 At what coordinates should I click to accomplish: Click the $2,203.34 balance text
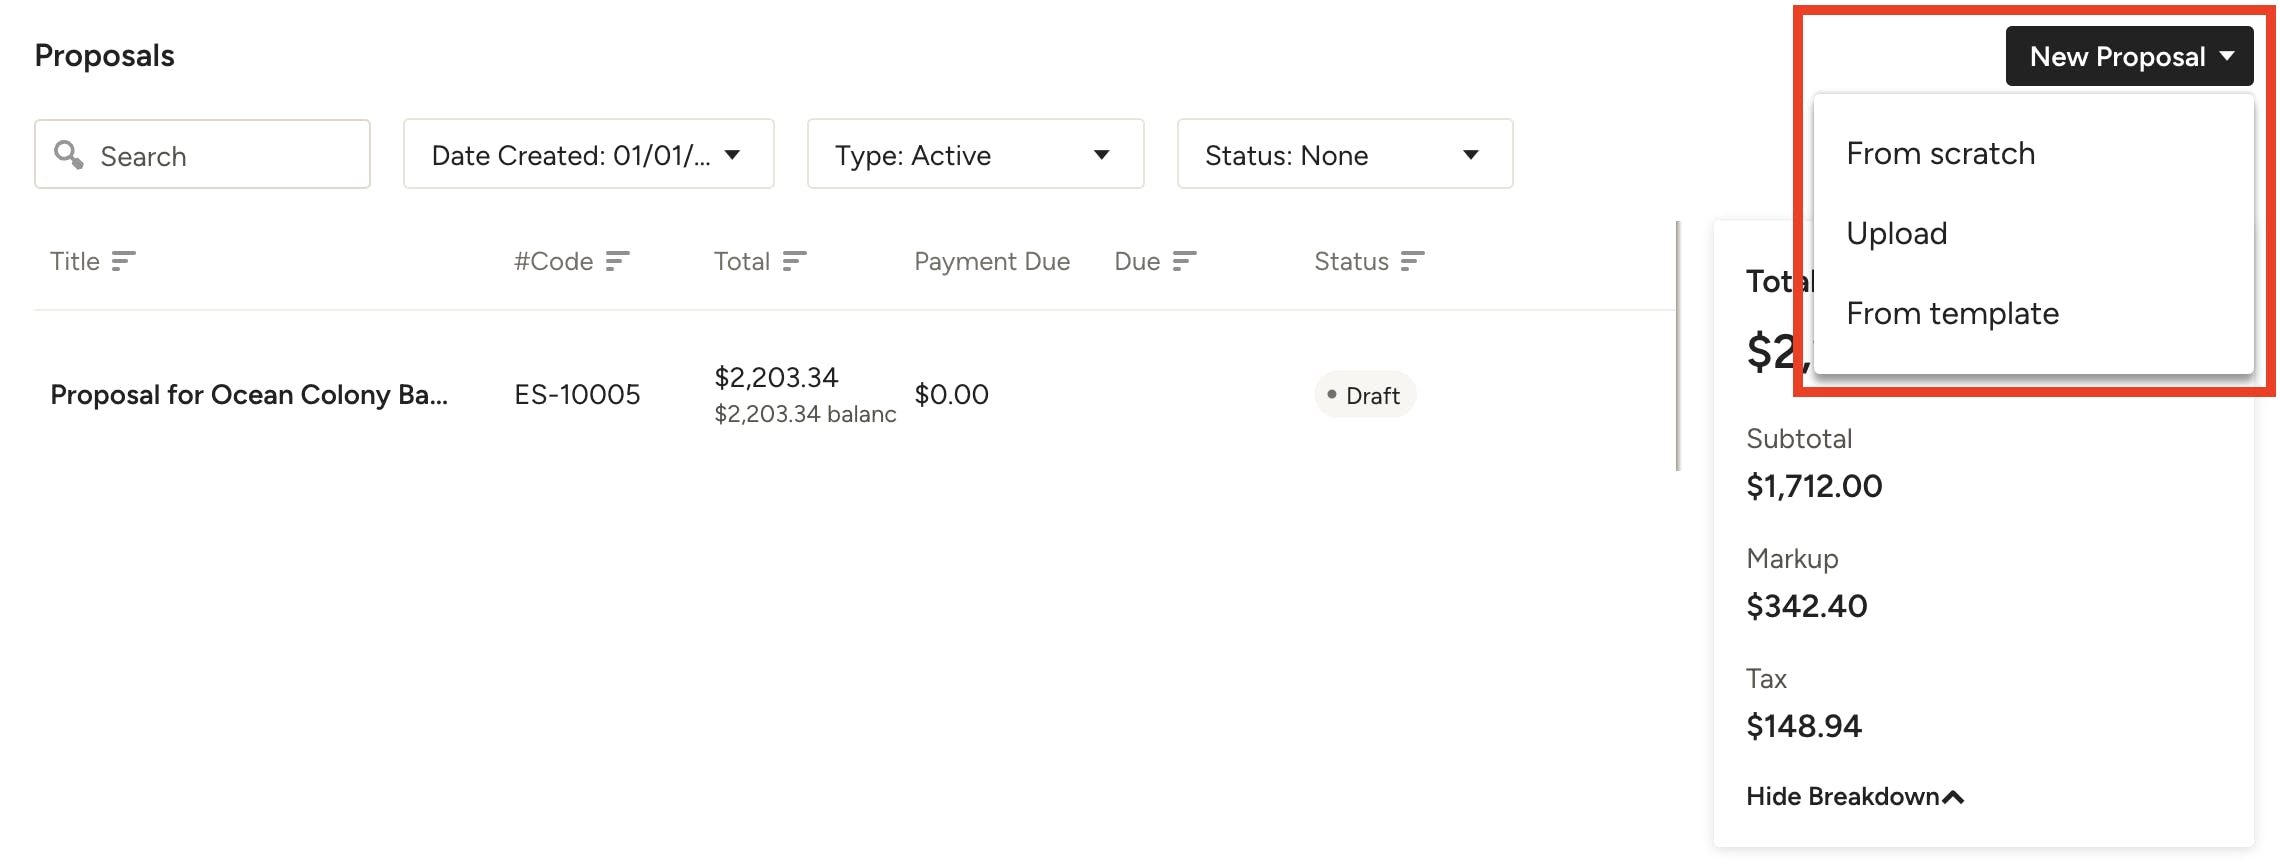(x=805, y=414)
